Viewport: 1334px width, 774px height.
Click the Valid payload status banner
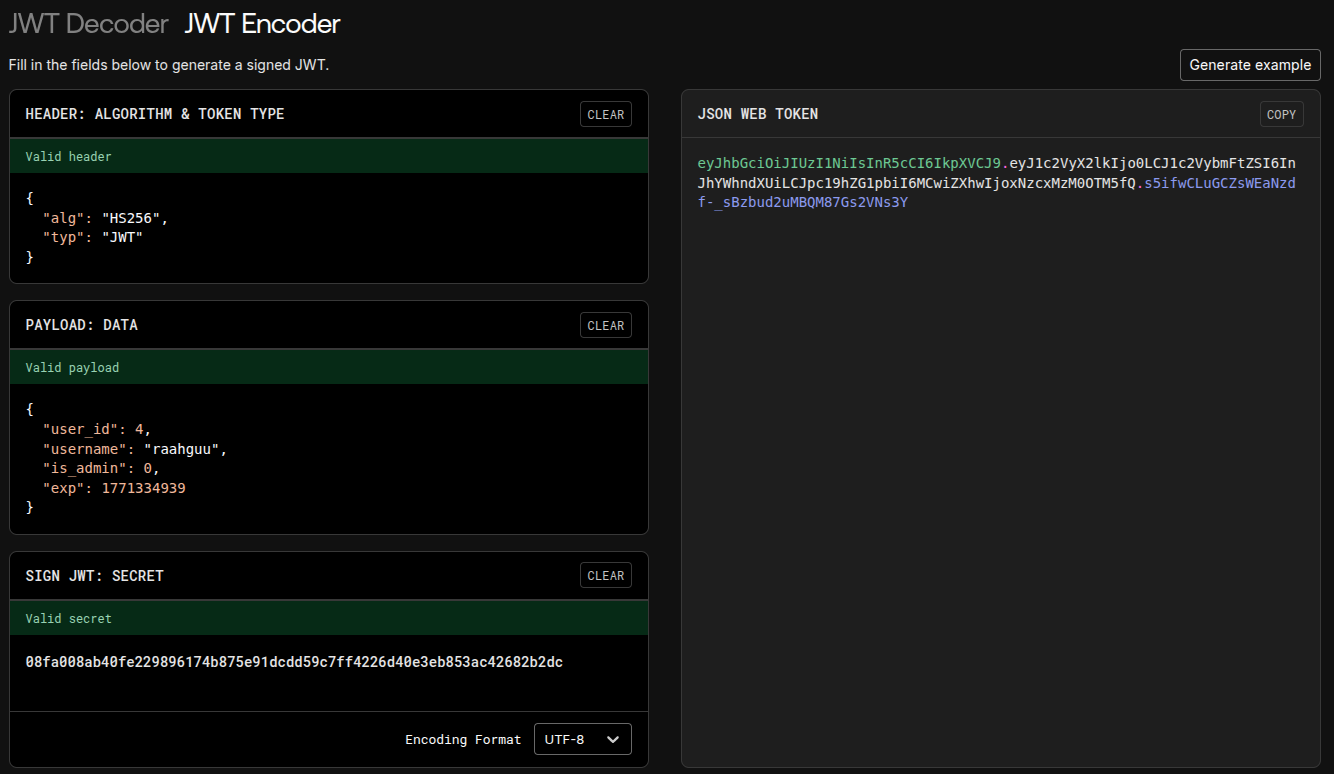point(328,368)
